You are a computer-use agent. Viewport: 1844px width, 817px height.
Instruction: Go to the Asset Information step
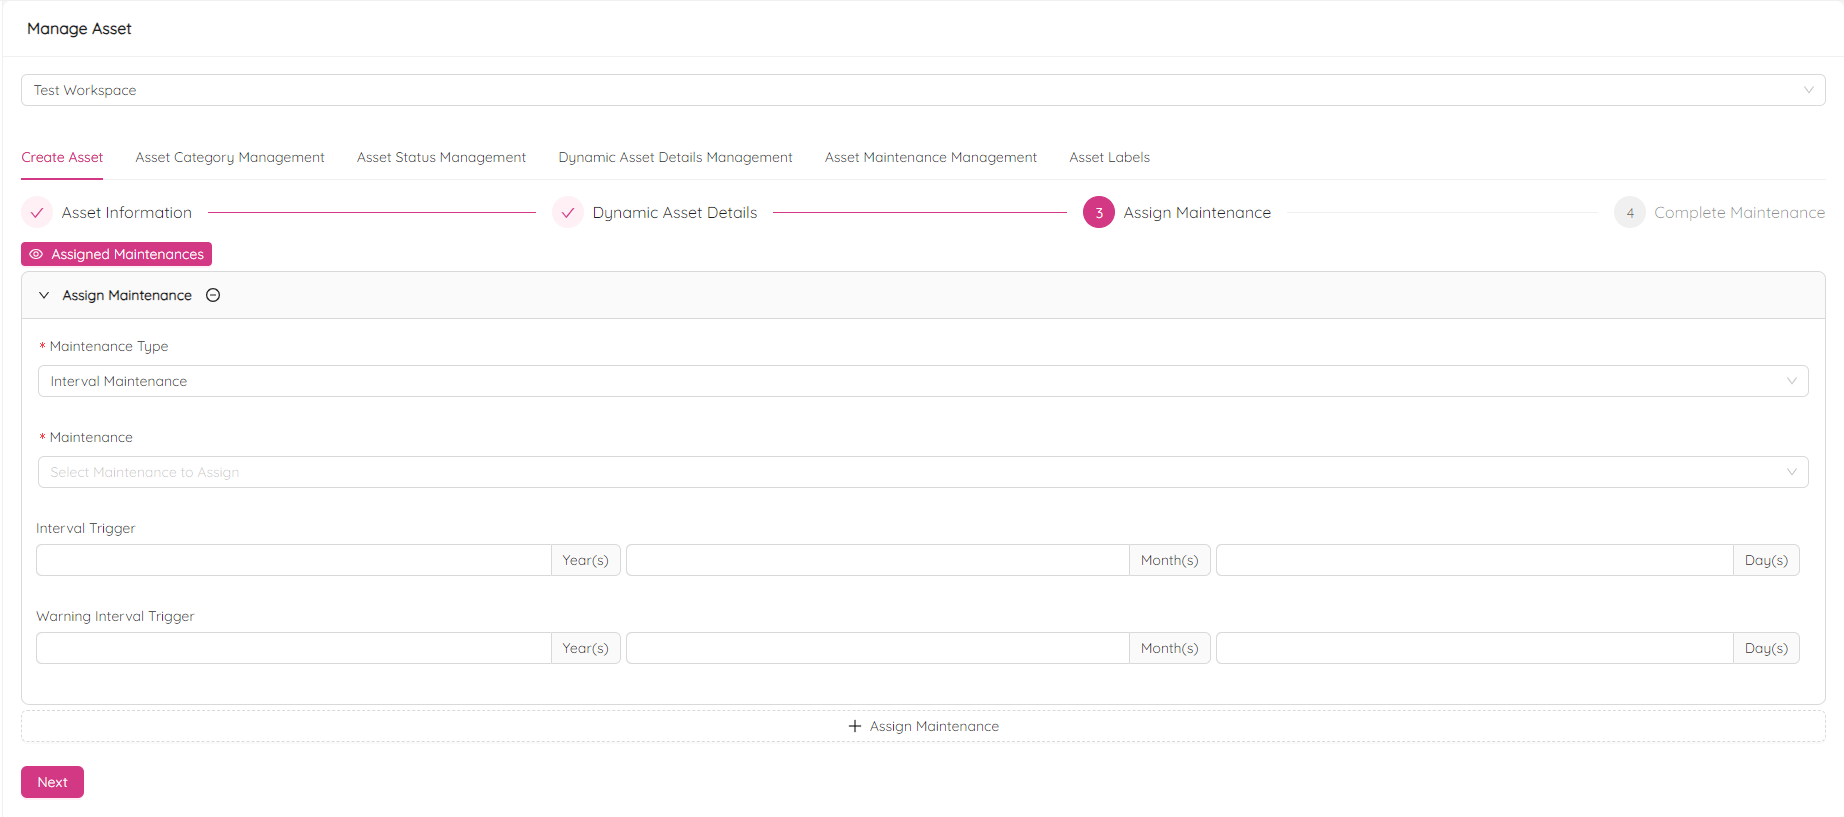[127, 212]
